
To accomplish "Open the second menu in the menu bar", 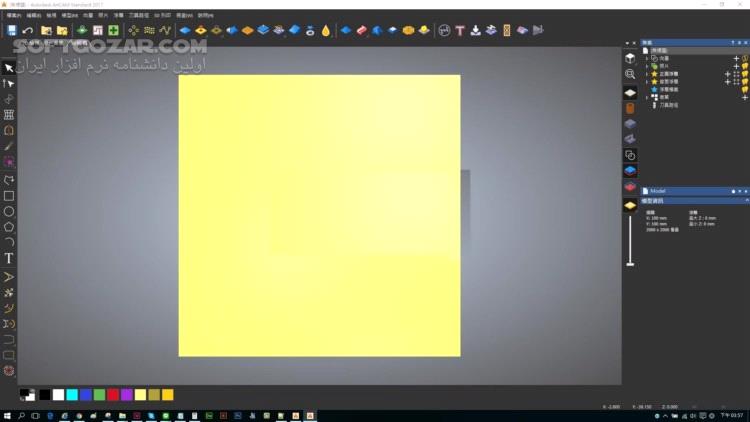I will point(33,15).
